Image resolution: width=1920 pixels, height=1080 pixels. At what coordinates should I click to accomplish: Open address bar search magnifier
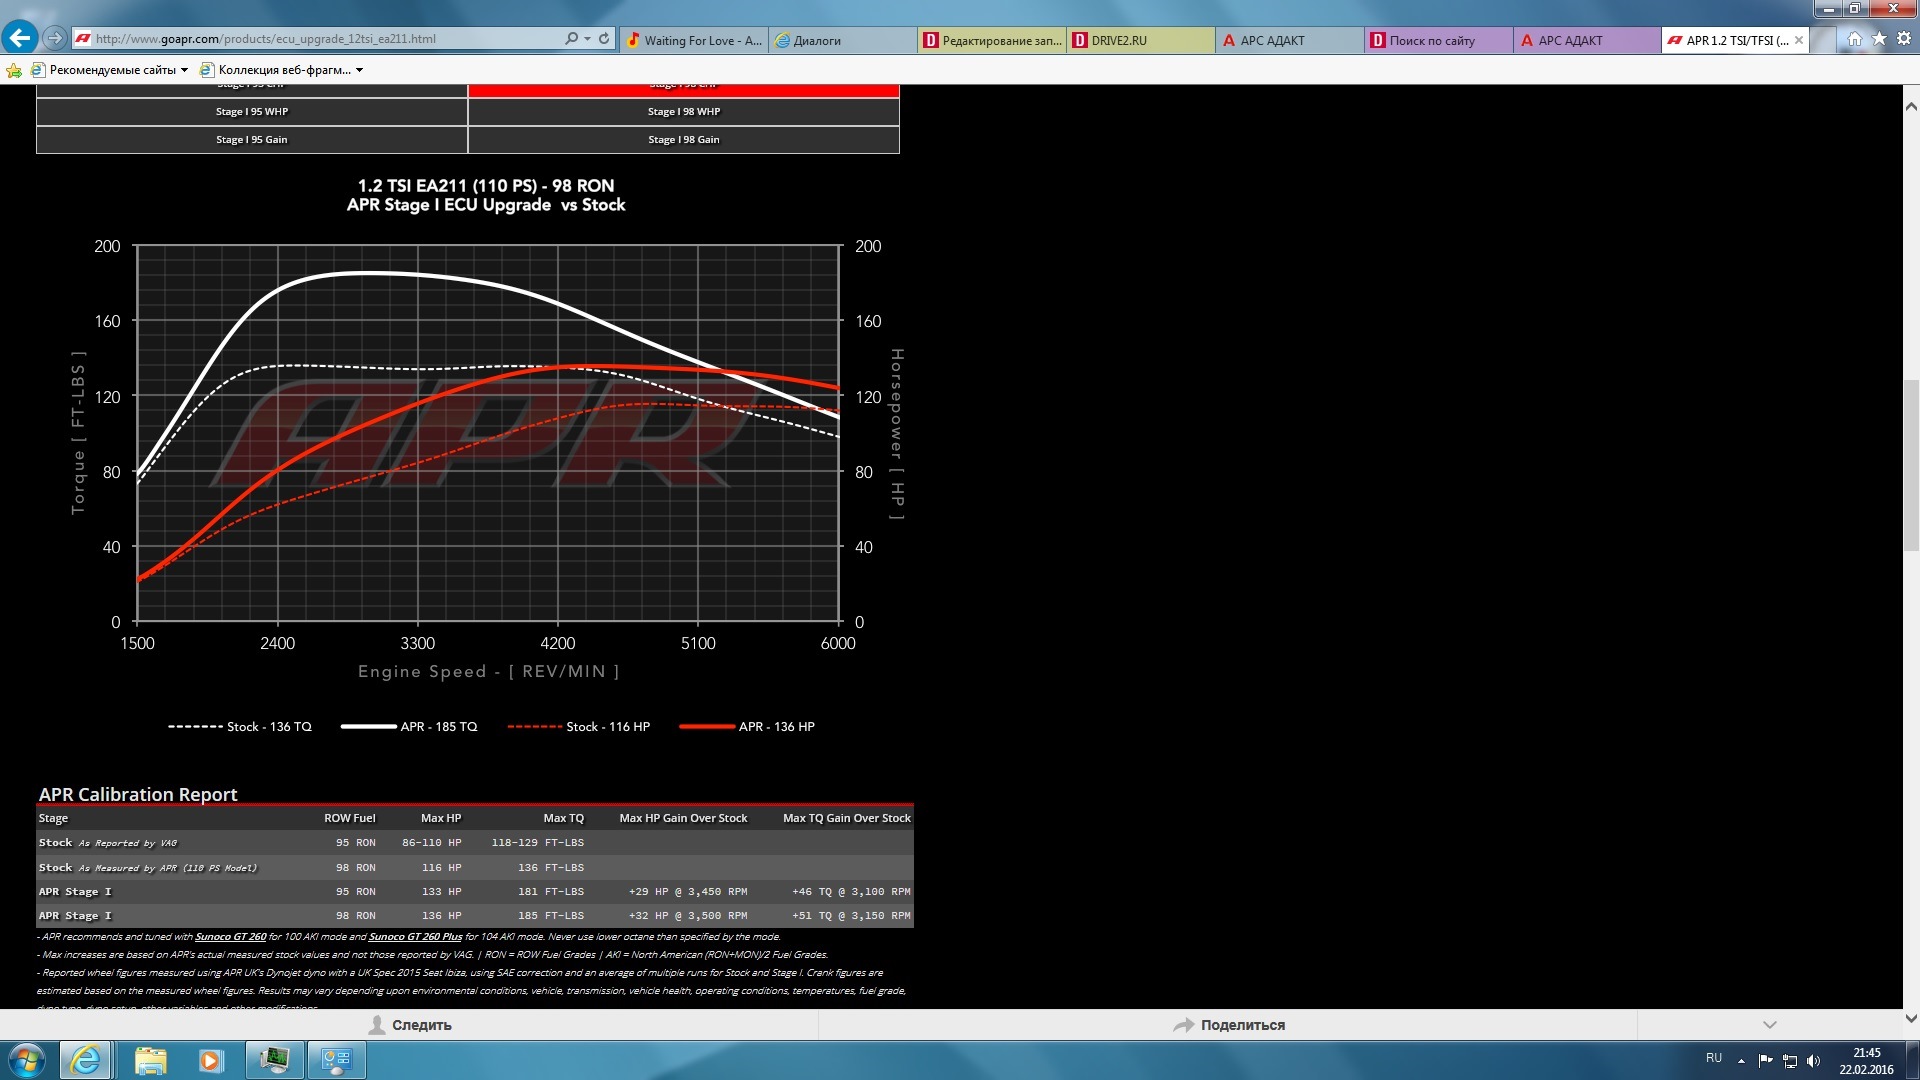point(571,39)
